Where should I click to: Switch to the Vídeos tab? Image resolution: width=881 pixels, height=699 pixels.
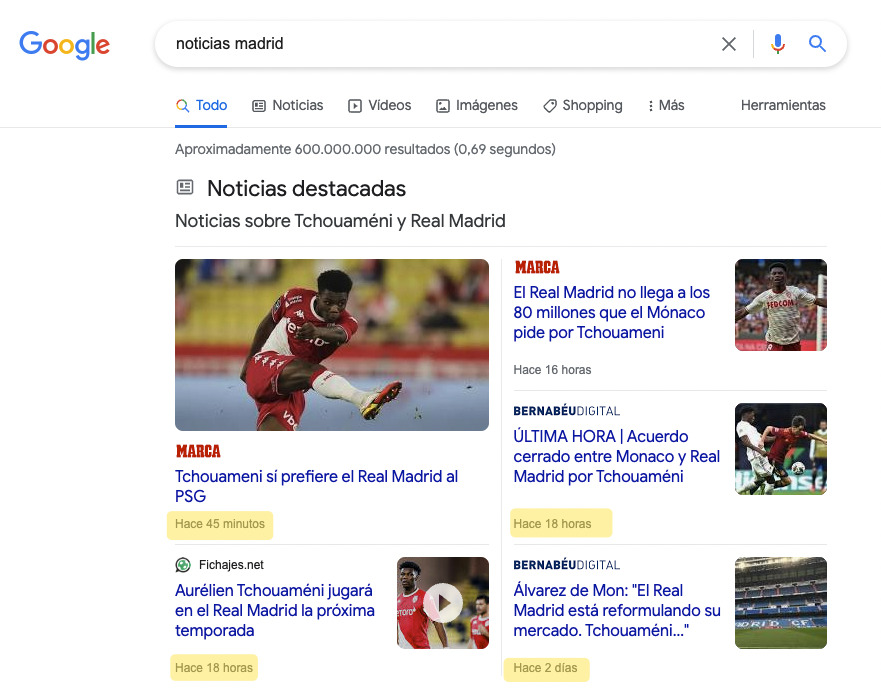tap(380, 105)
